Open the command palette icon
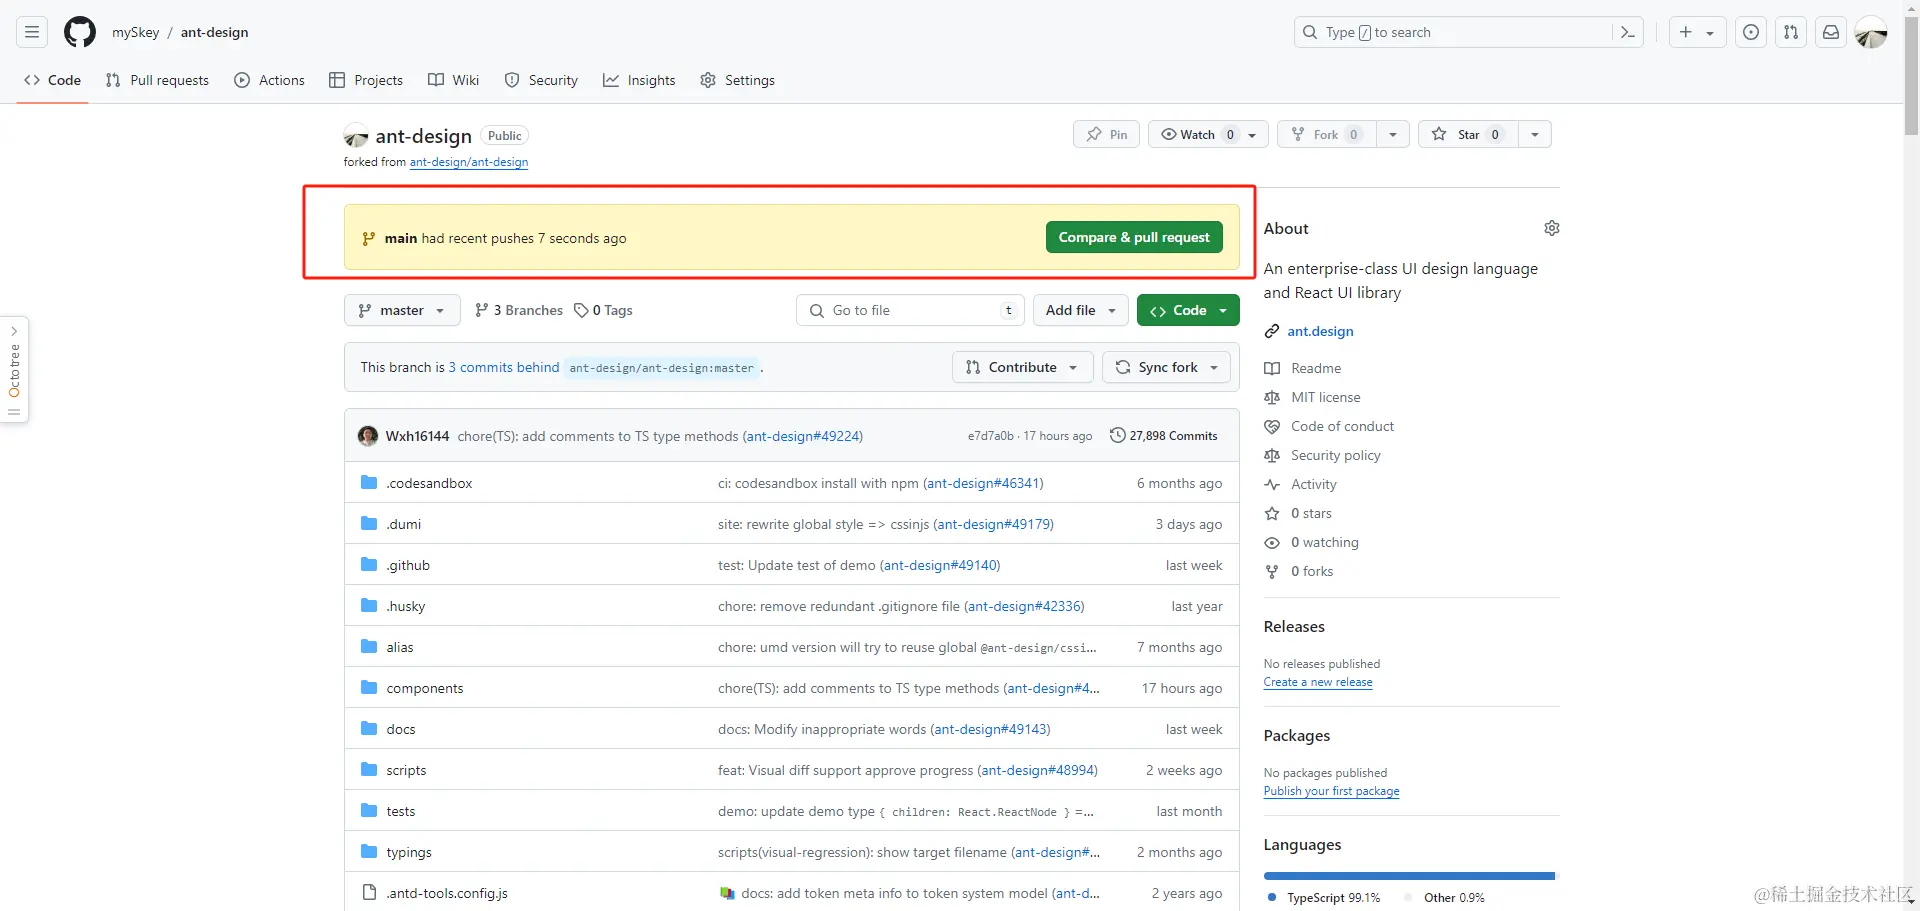The width and height of the screenshot is (1920, 911). (1627, 32)
